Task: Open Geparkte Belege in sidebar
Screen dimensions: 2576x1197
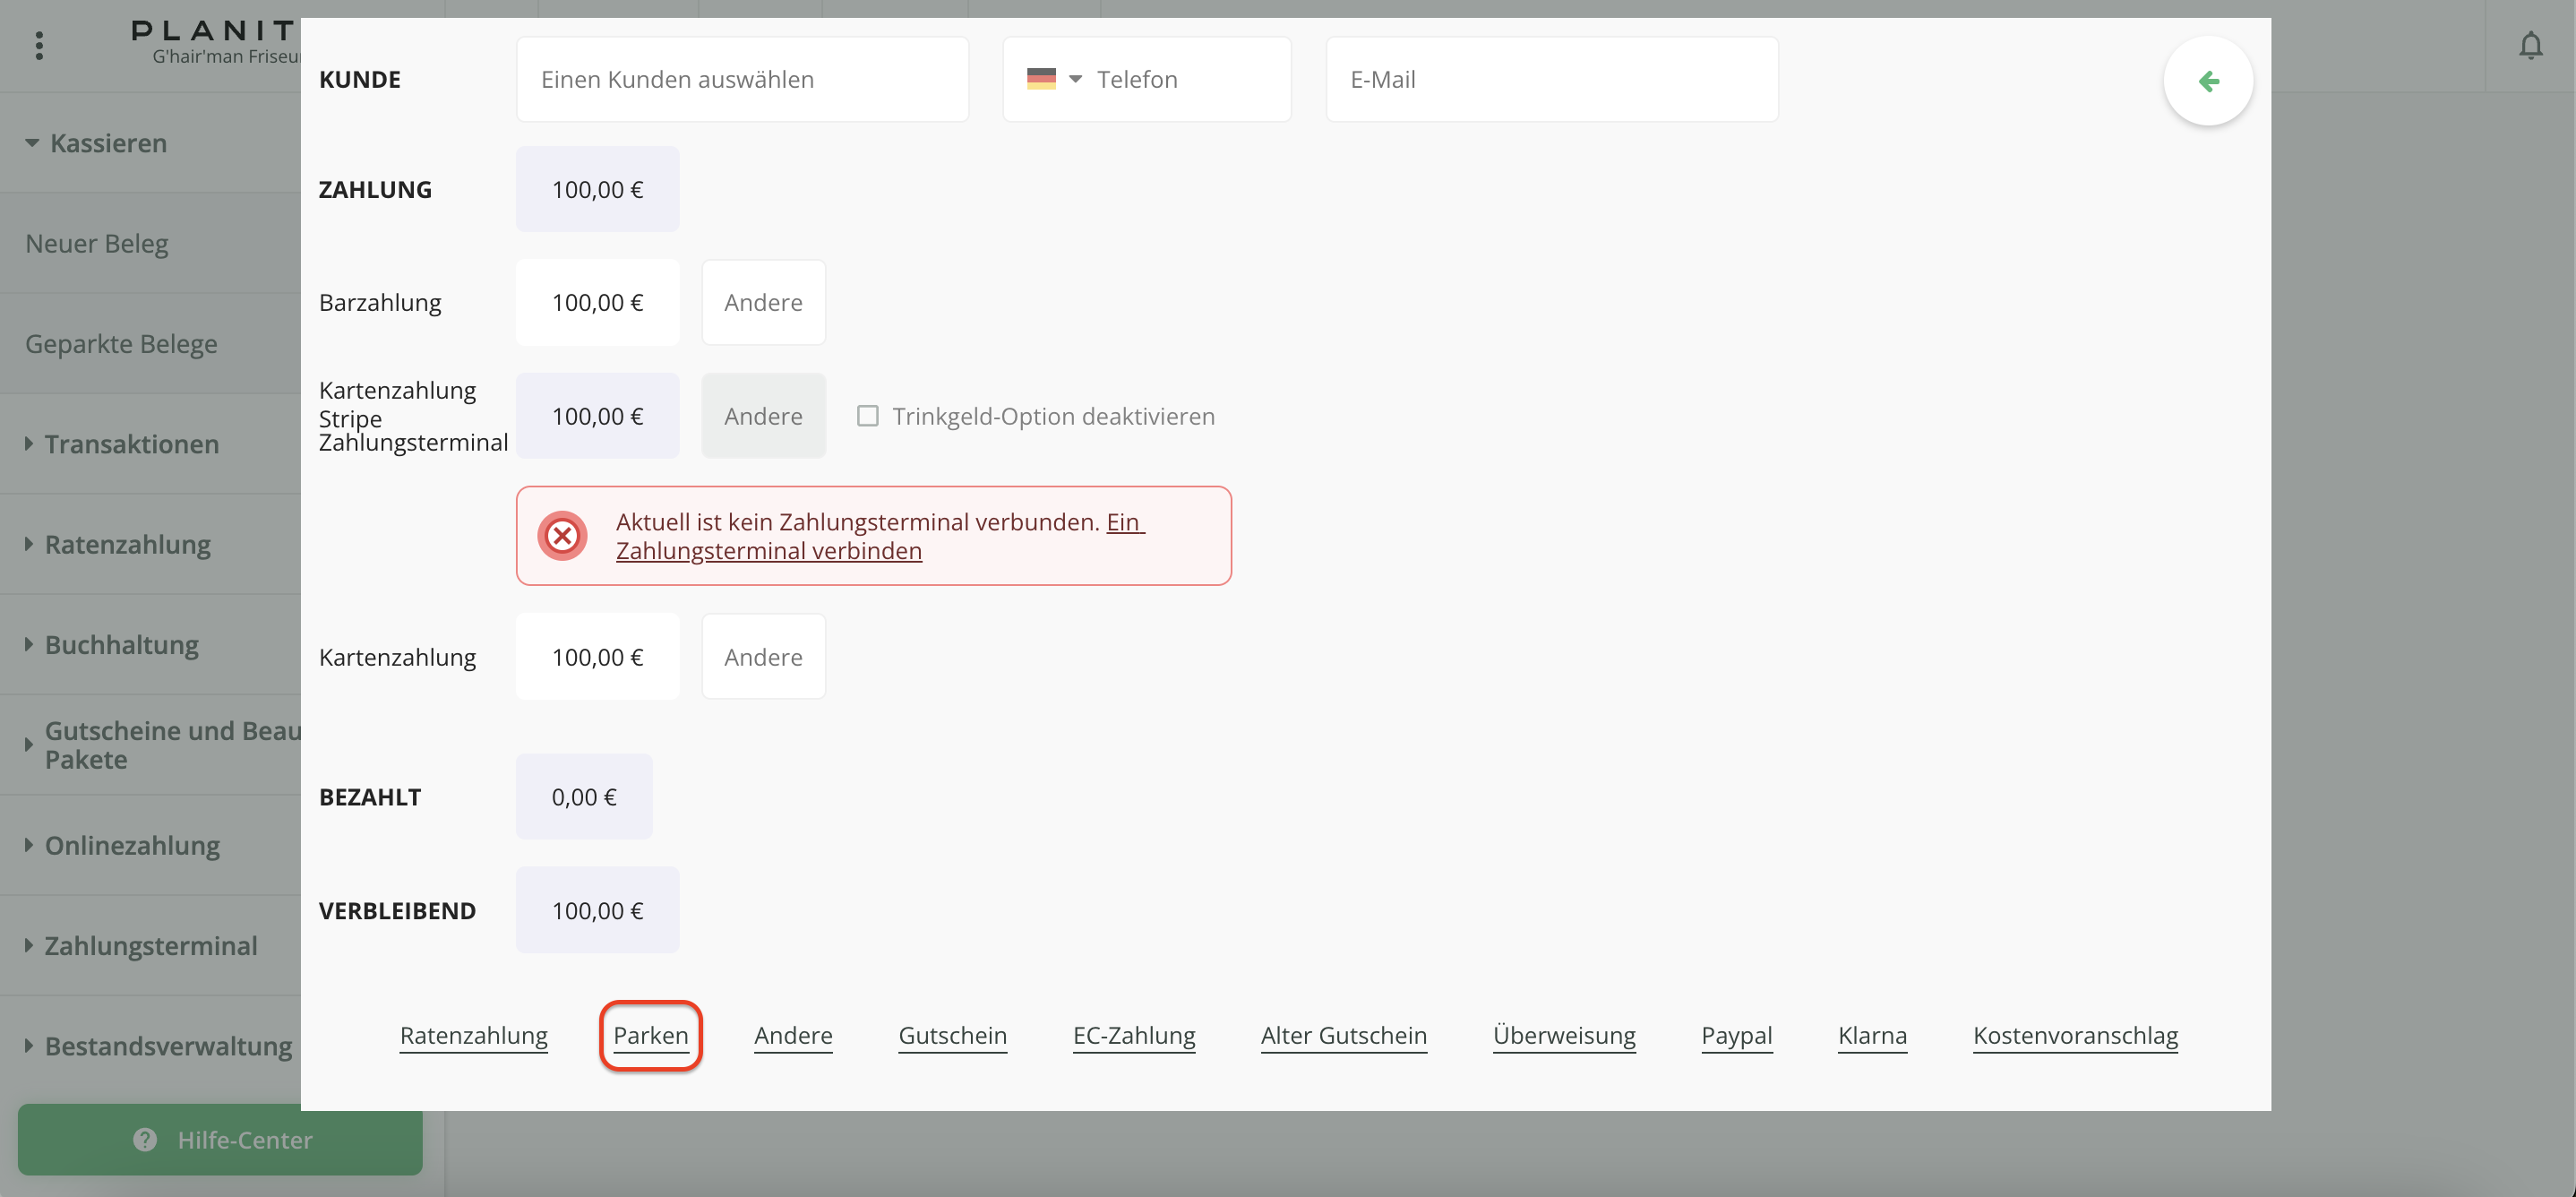Action: click(121, 344)
